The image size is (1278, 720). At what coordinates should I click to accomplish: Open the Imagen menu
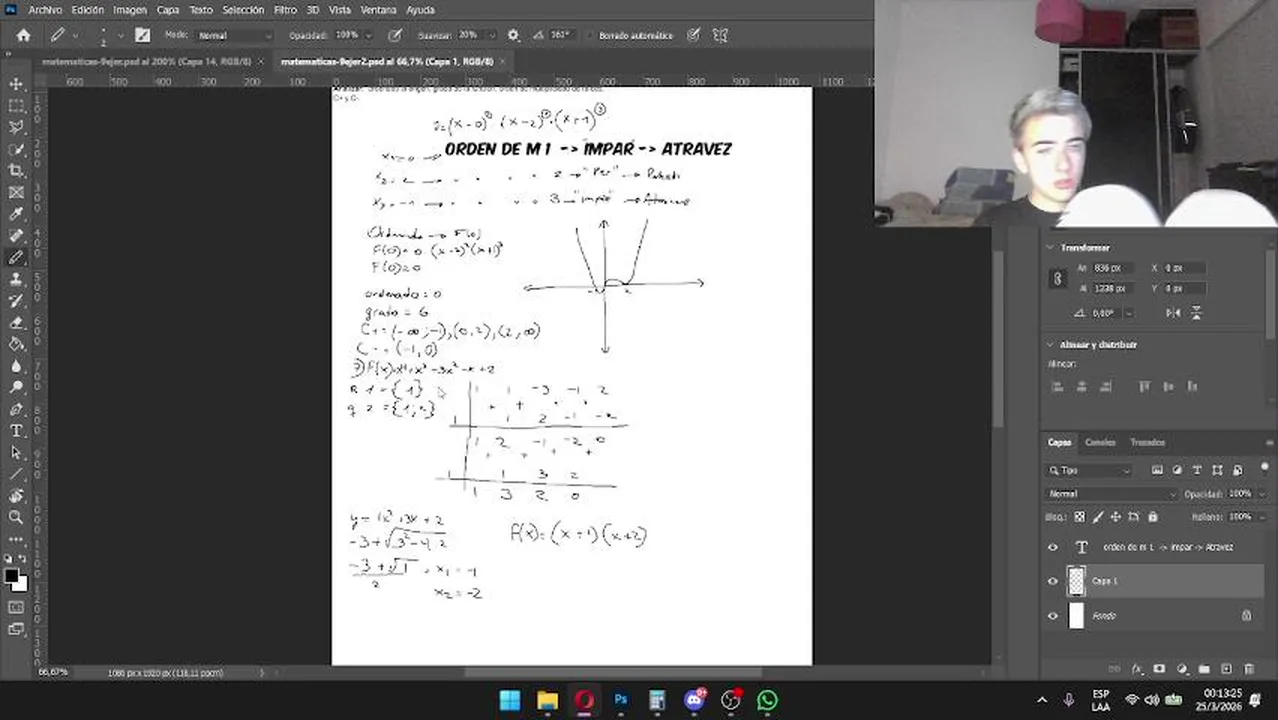[x=129, y=9]
